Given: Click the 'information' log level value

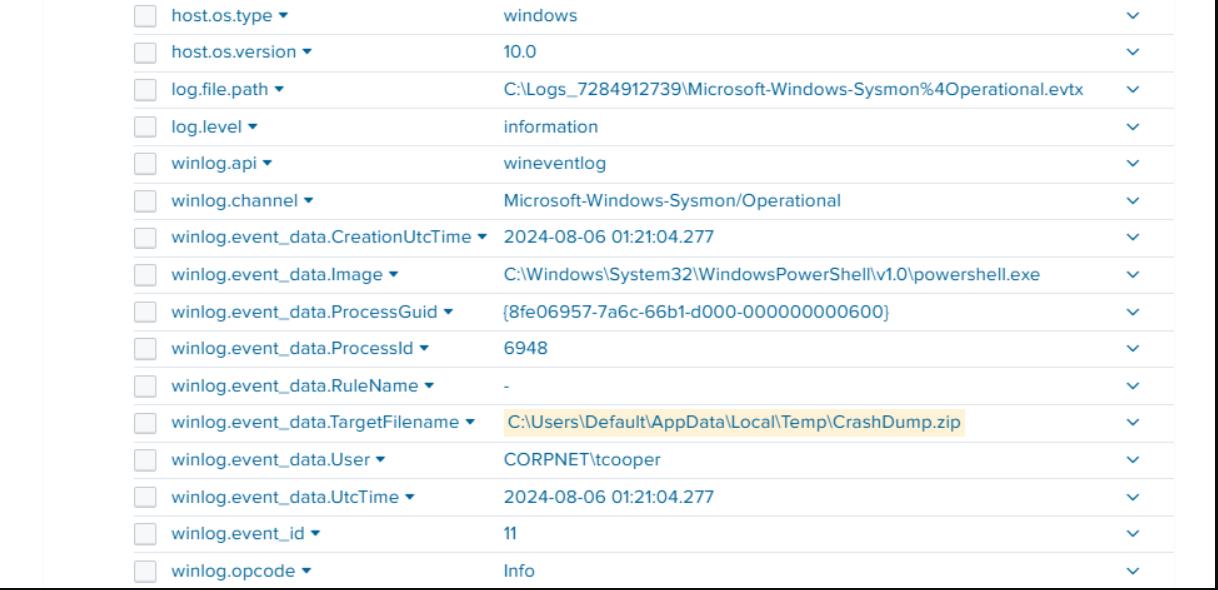Looking at the screenshot, I should click(551, 127).
